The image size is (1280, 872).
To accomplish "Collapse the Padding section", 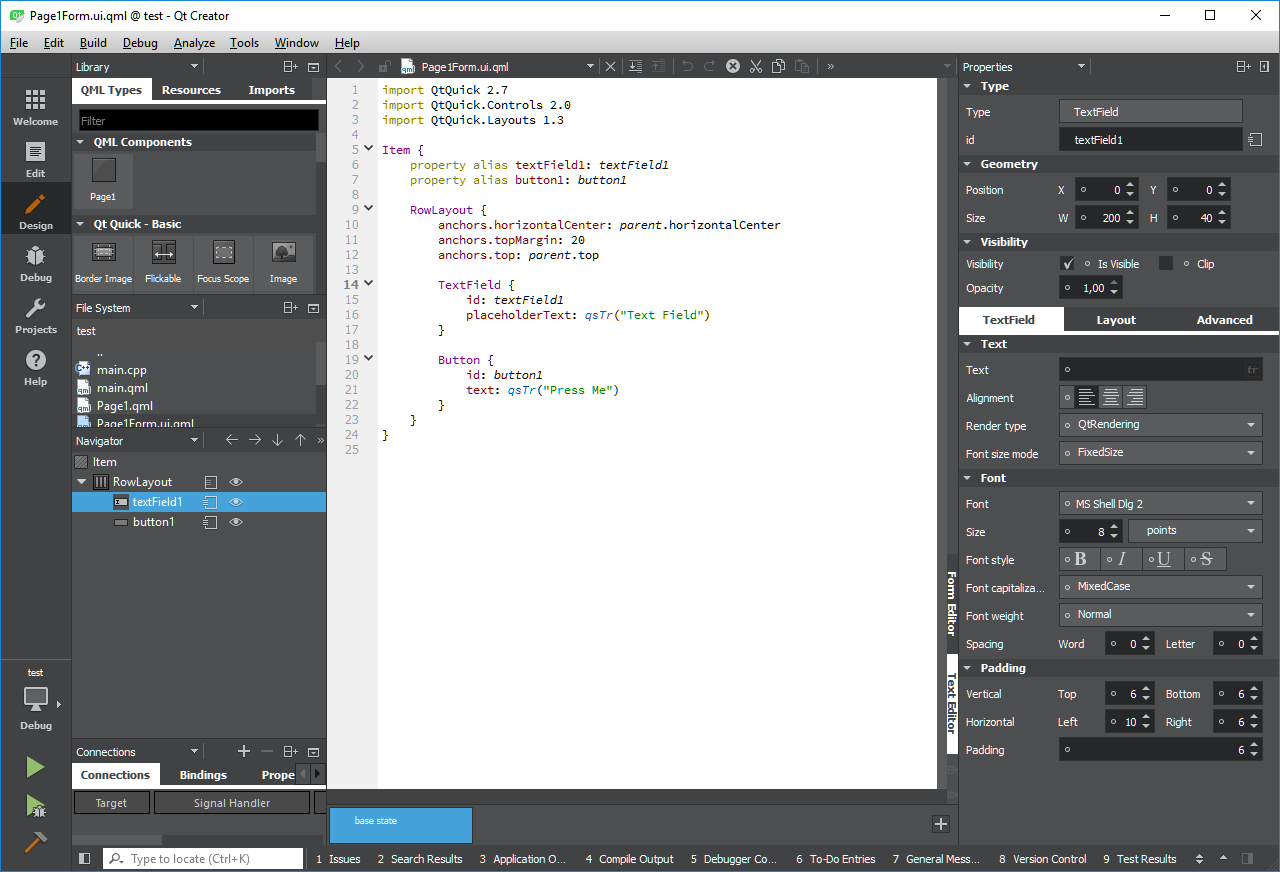I will (x=968, y=668).
